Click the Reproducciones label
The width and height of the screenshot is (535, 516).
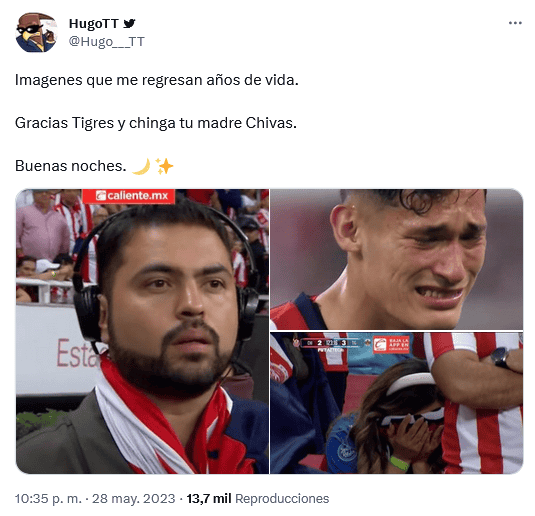point(282,499)
